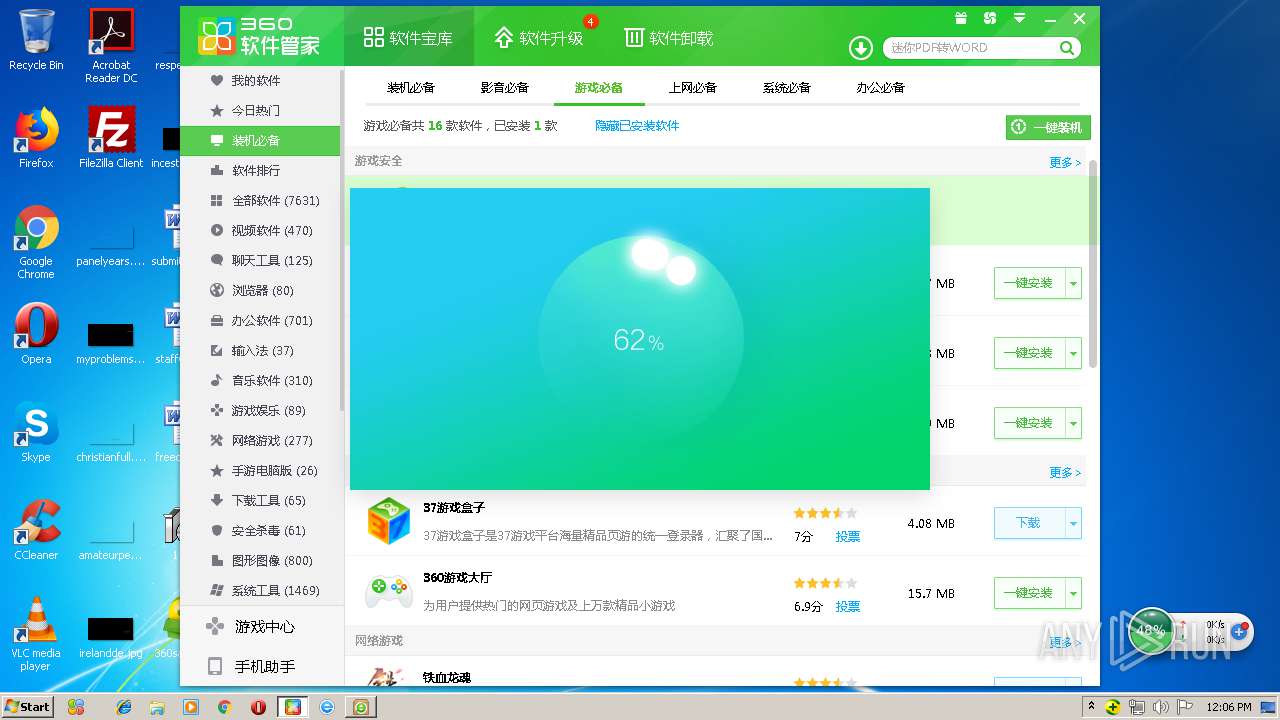The width and height of the screenshot is (1280, 720).
Task: Click the 6.9分 rating score of 360游戏大厅
Action: pos(808,607)
